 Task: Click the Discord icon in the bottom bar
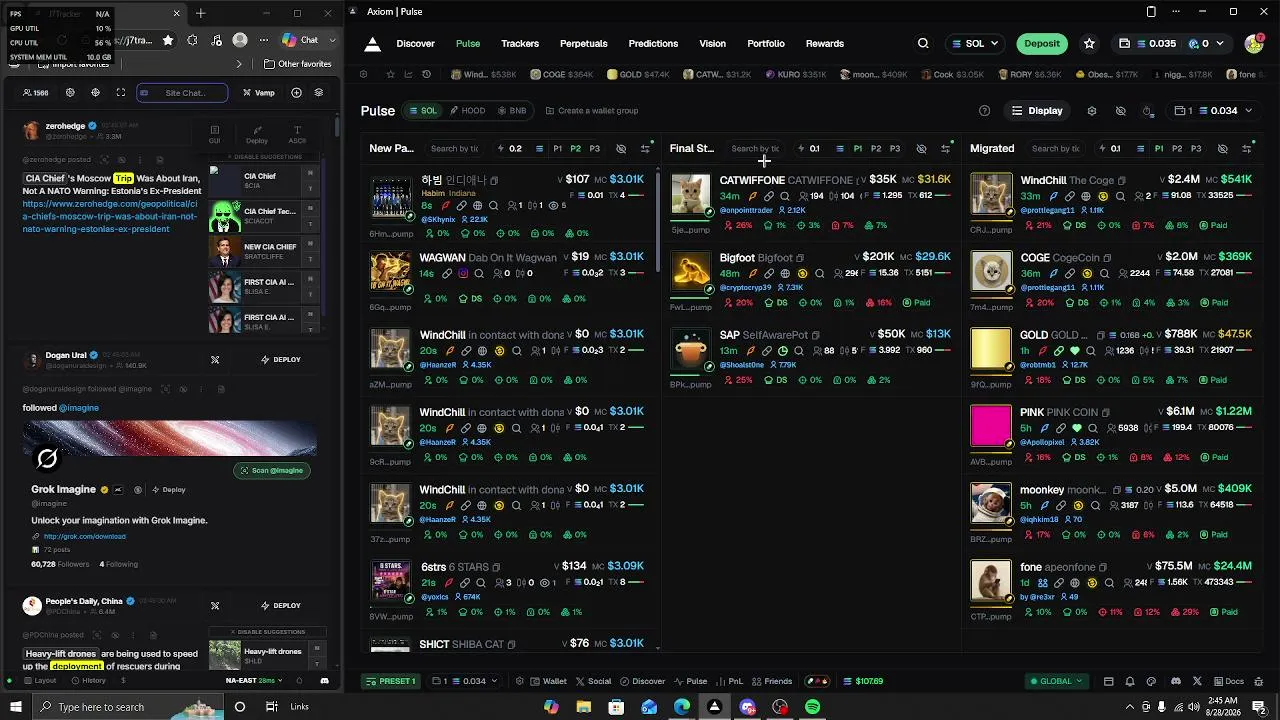pyautogui.click(x=1177, y=681)
